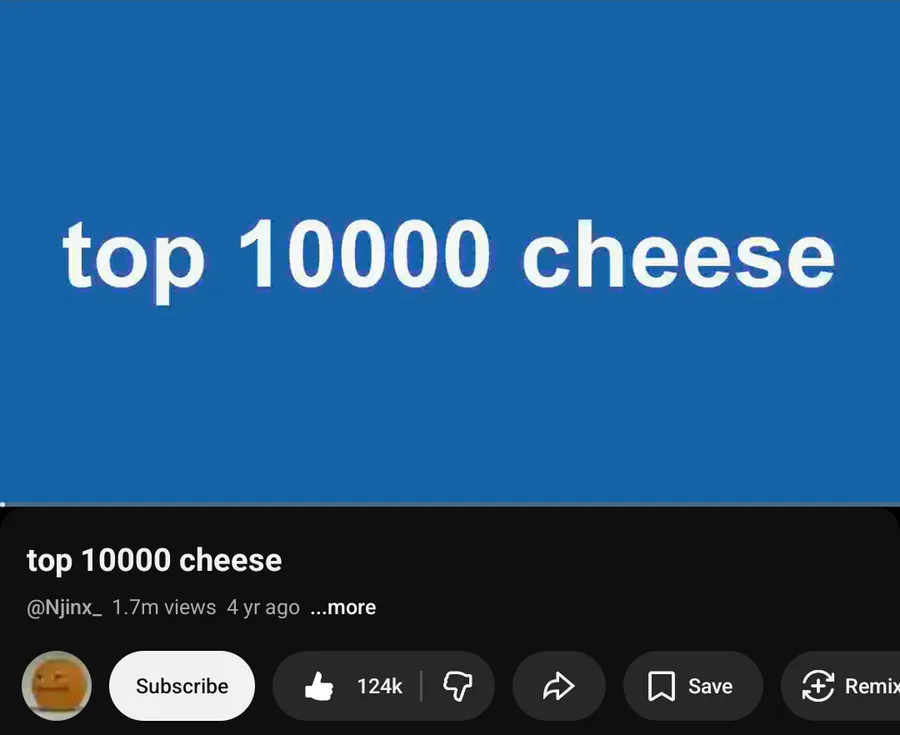Screen dimensions: 900x735
Task: Click the blue background of the video player
Action: coord(450,100)
